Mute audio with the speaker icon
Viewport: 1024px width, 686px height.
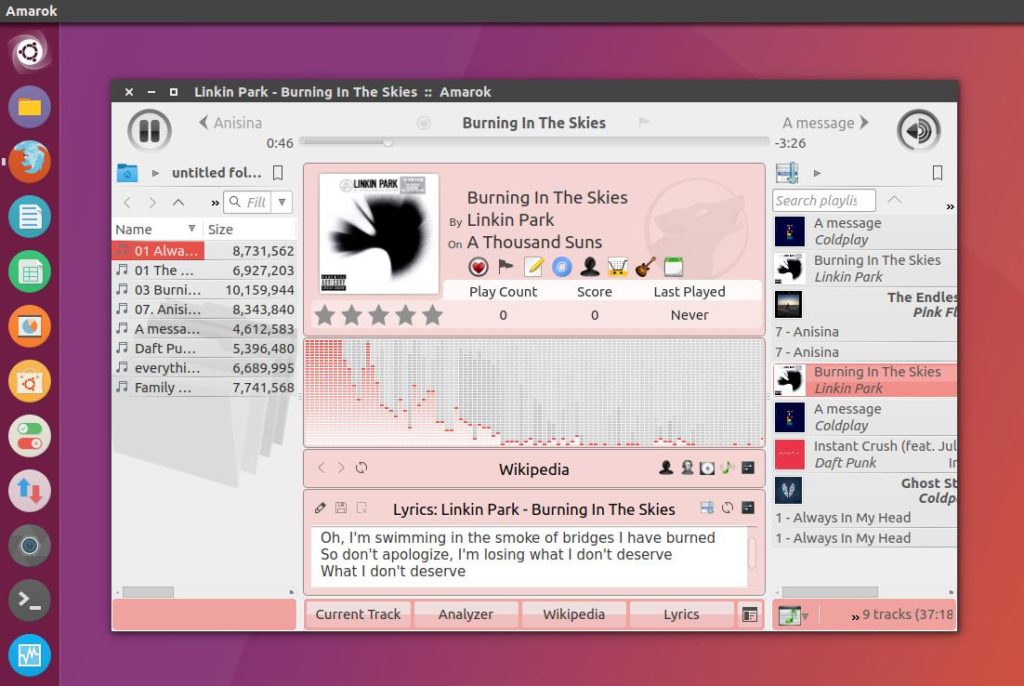pos(916,131)
